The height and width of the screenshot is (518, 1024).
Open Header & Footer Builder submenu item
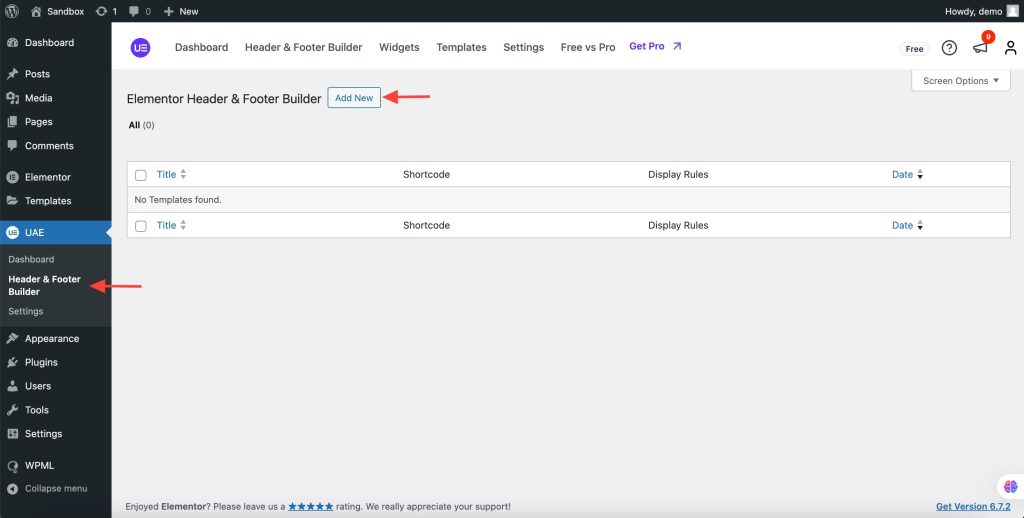click(44, 285)
